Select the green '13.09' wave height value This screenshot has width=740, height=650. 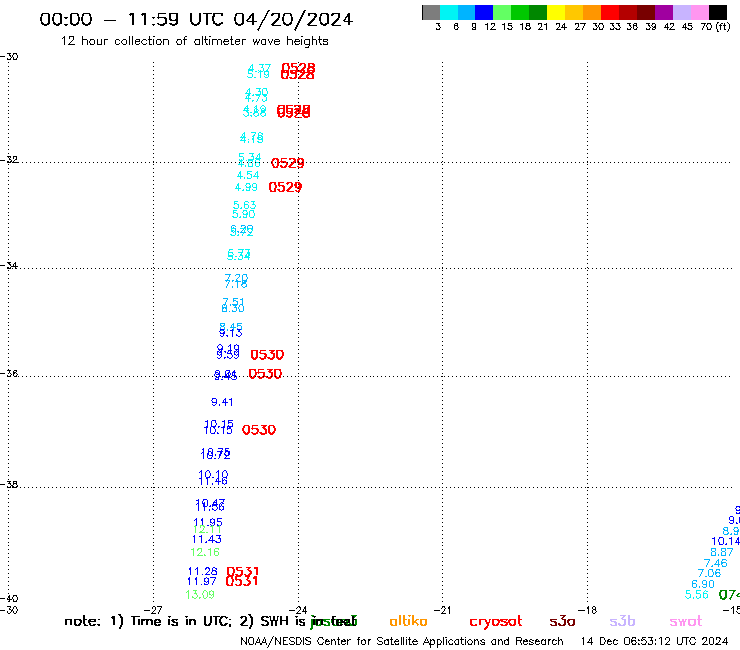[200, 595]
